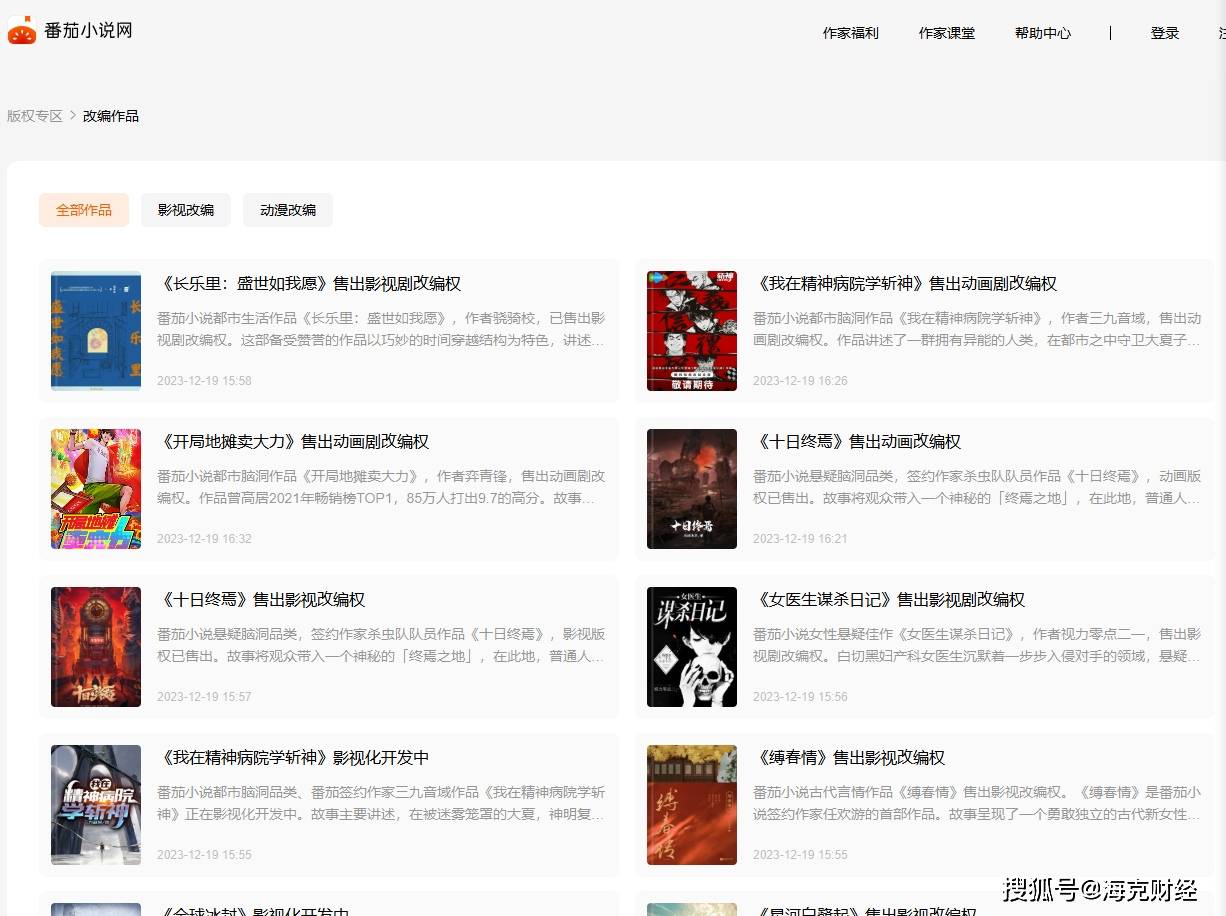Open 《十日终焉》售出影视改编权 article title

click(x=261, y=600)
